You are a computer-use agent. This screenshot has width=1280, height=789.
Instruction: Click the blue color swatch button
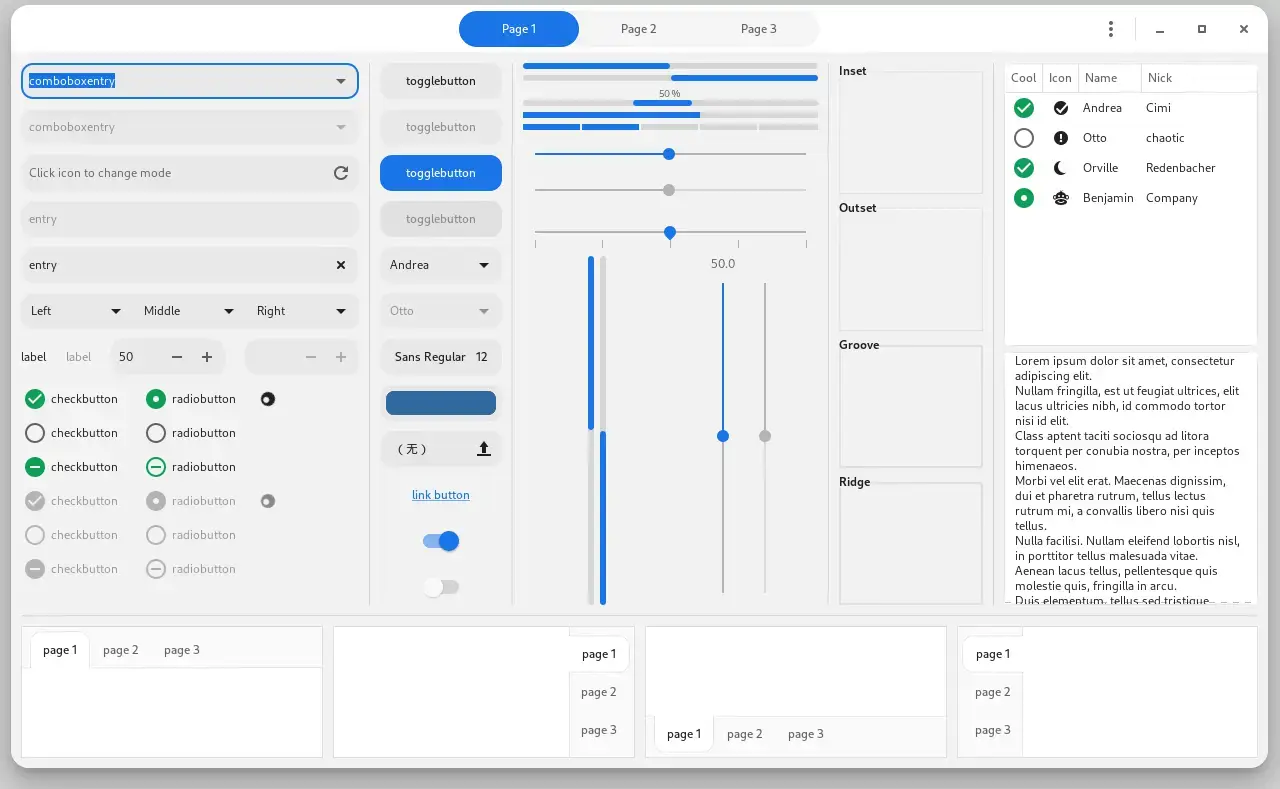(440, 403)
